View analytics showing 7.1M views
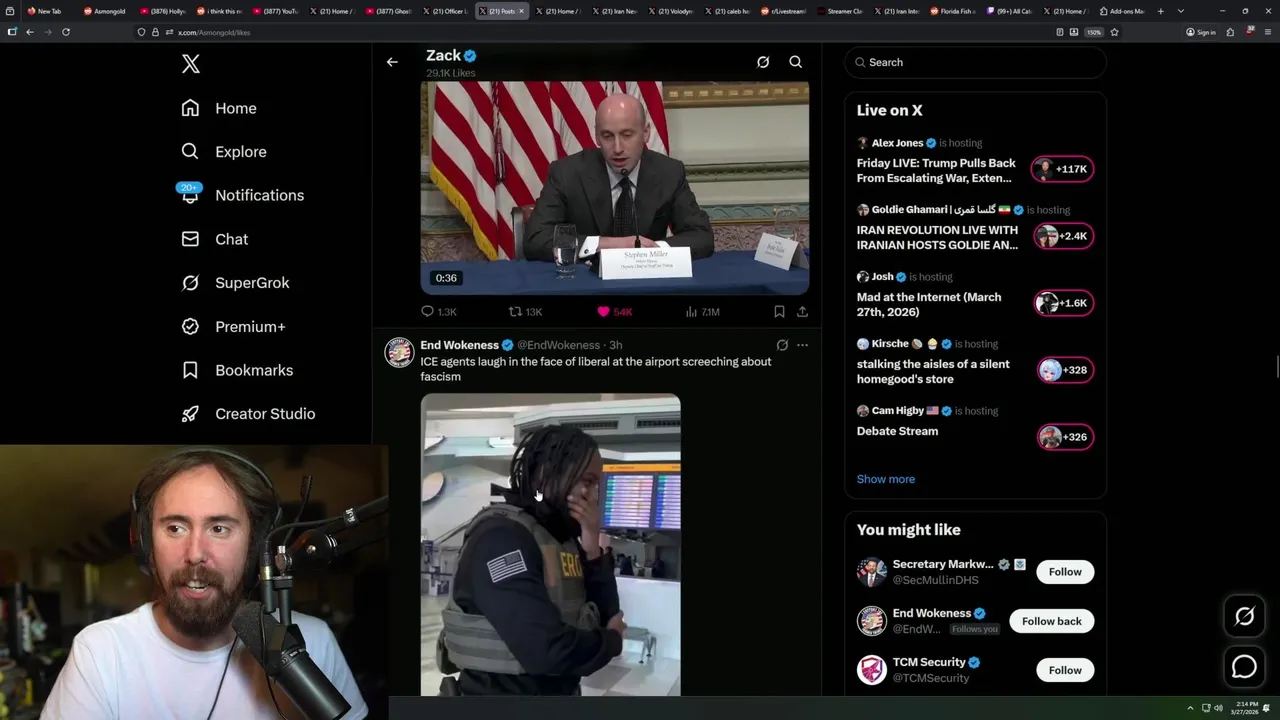This screenshot has width=1280, height=720. point(703,312)
